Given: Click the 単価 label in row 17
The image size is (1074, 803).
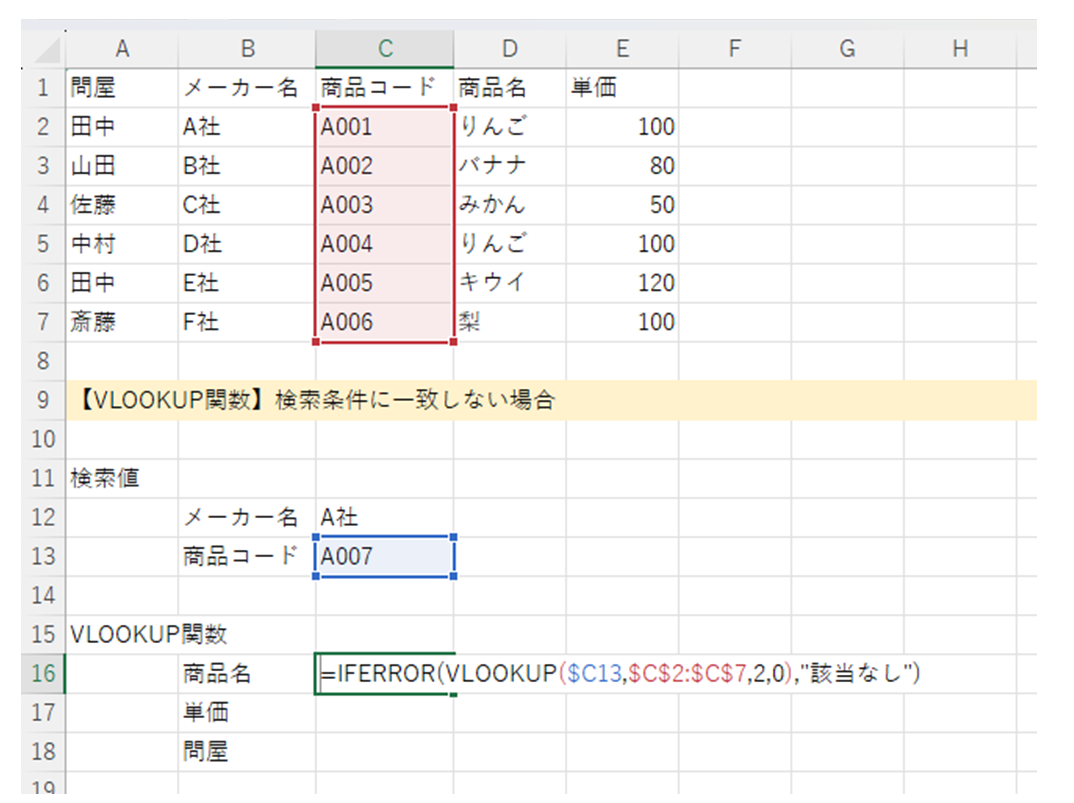Looking at the screenshot, I should [247, 713].
